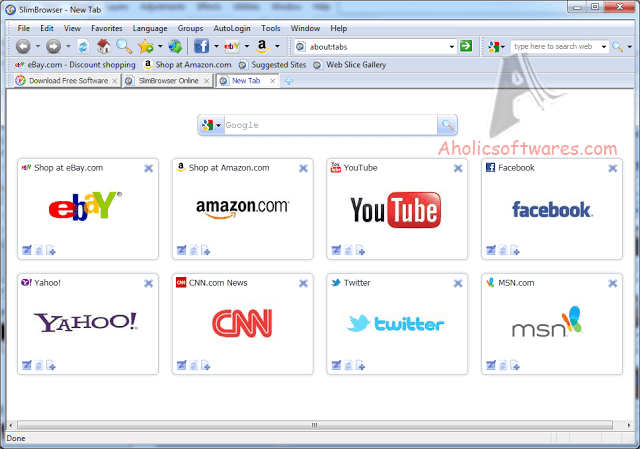
Task: Expand the Forward button history dropdown
Action: coord(68,46)
